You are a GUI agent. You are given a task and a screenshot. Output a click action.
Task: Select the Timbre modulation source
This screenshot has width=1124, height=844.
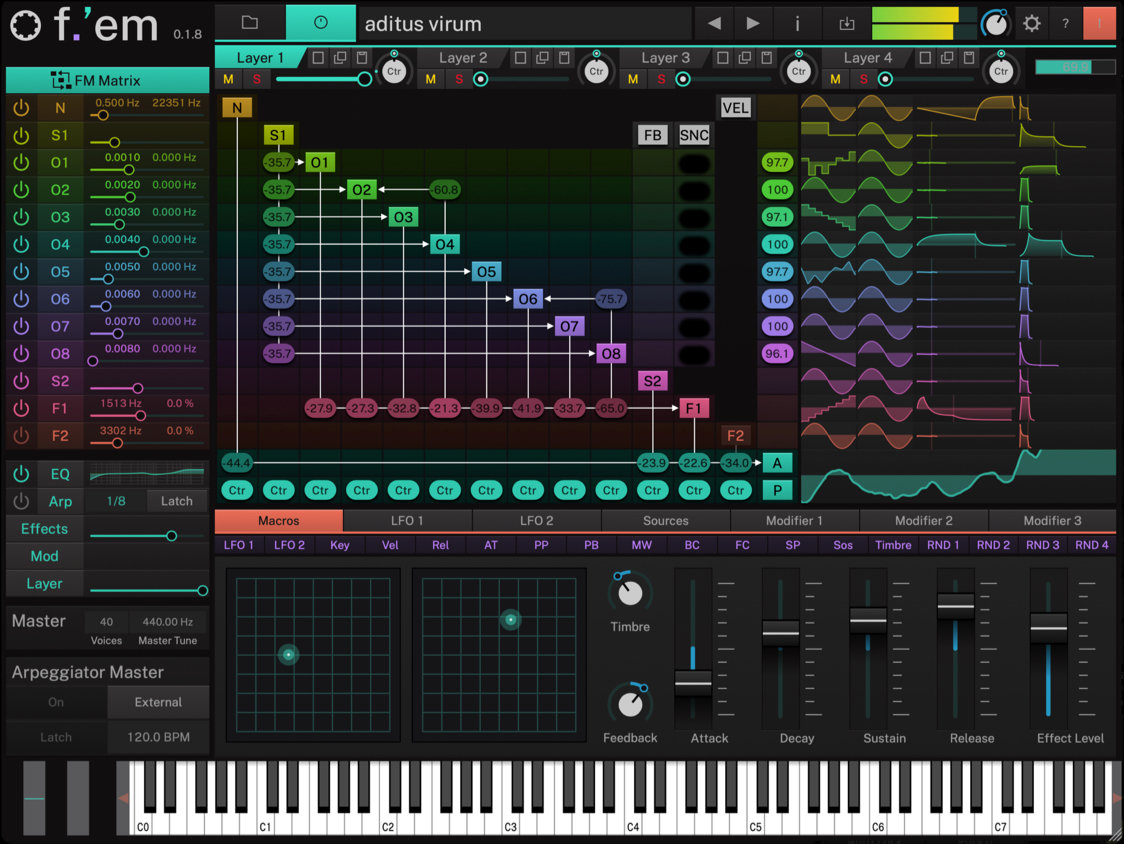coord(893,545)
